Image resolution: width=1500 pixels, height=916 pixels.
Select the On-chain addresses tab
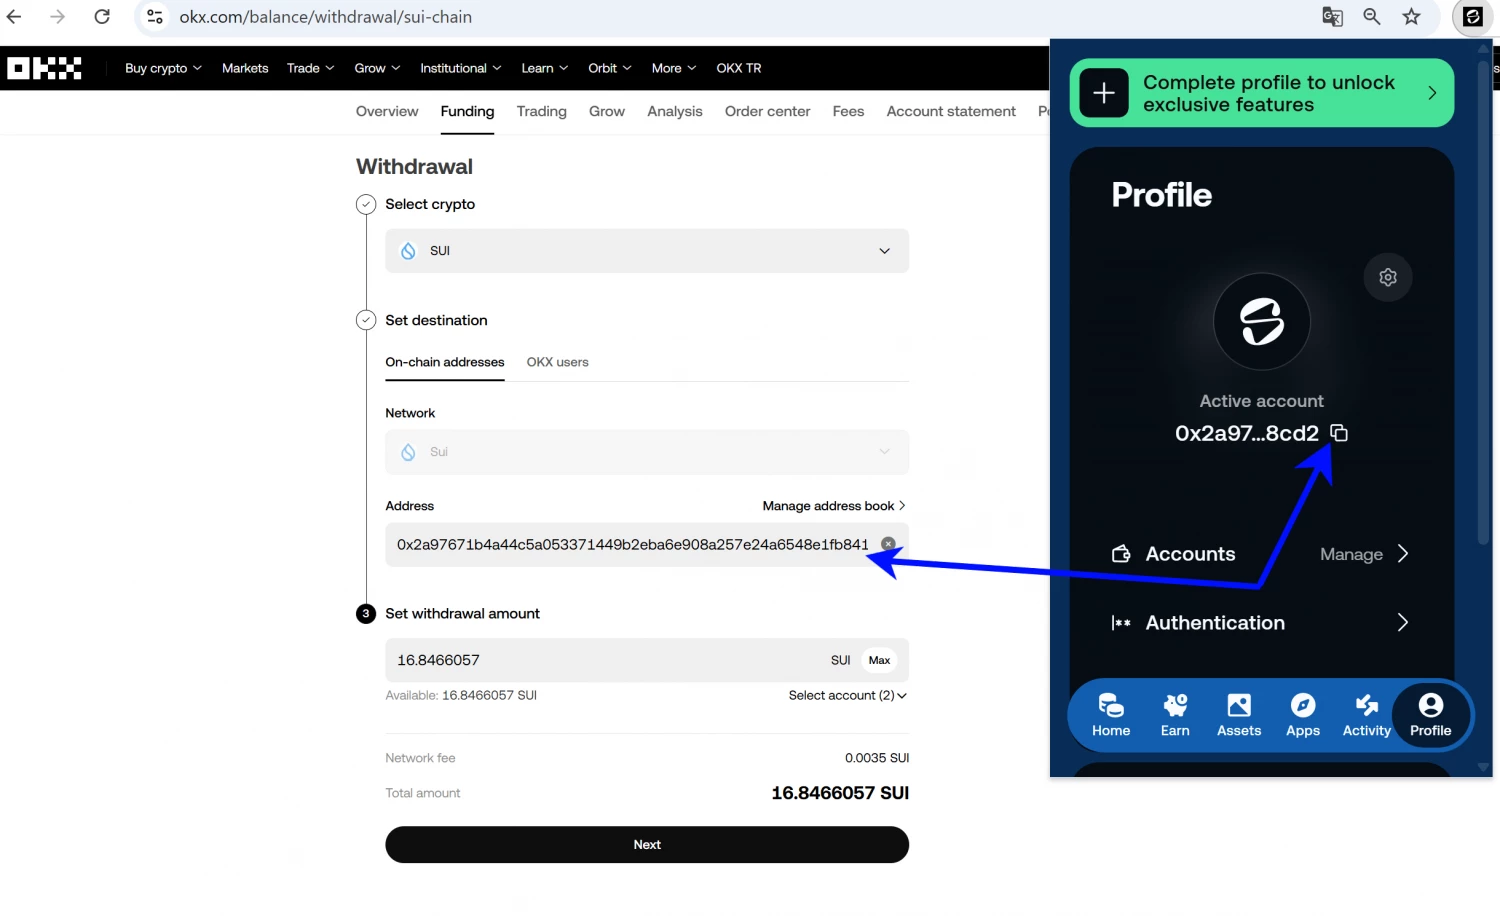pos(445,362)
